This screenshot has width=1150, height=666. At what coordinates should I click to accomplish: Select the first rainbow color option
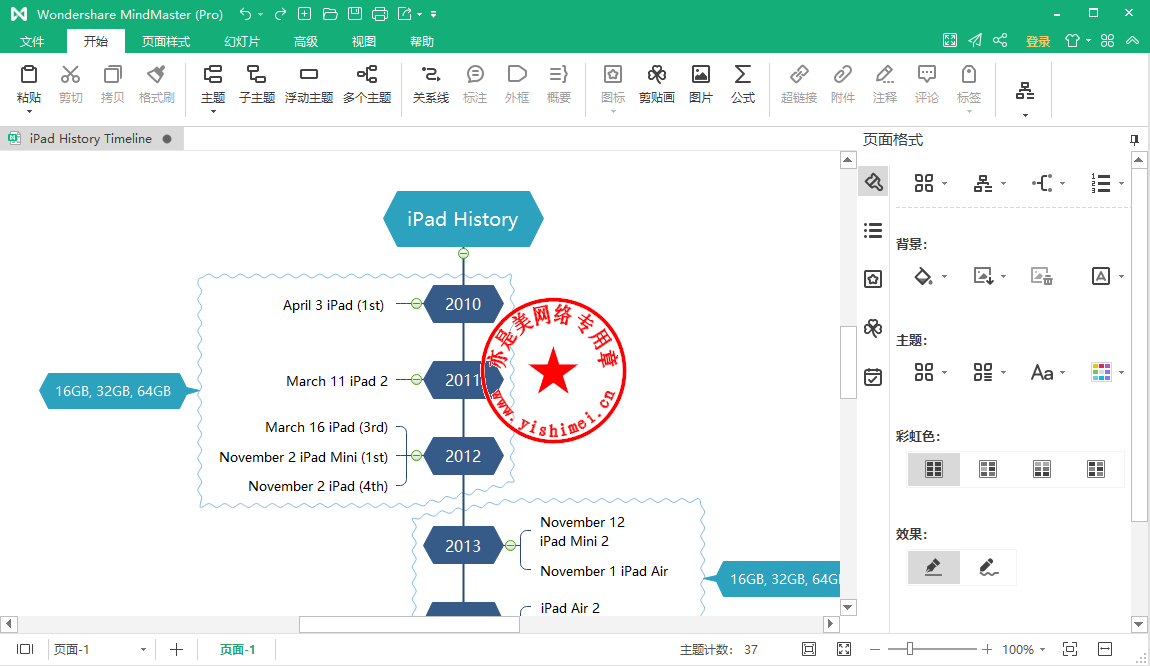pos(934,469)
